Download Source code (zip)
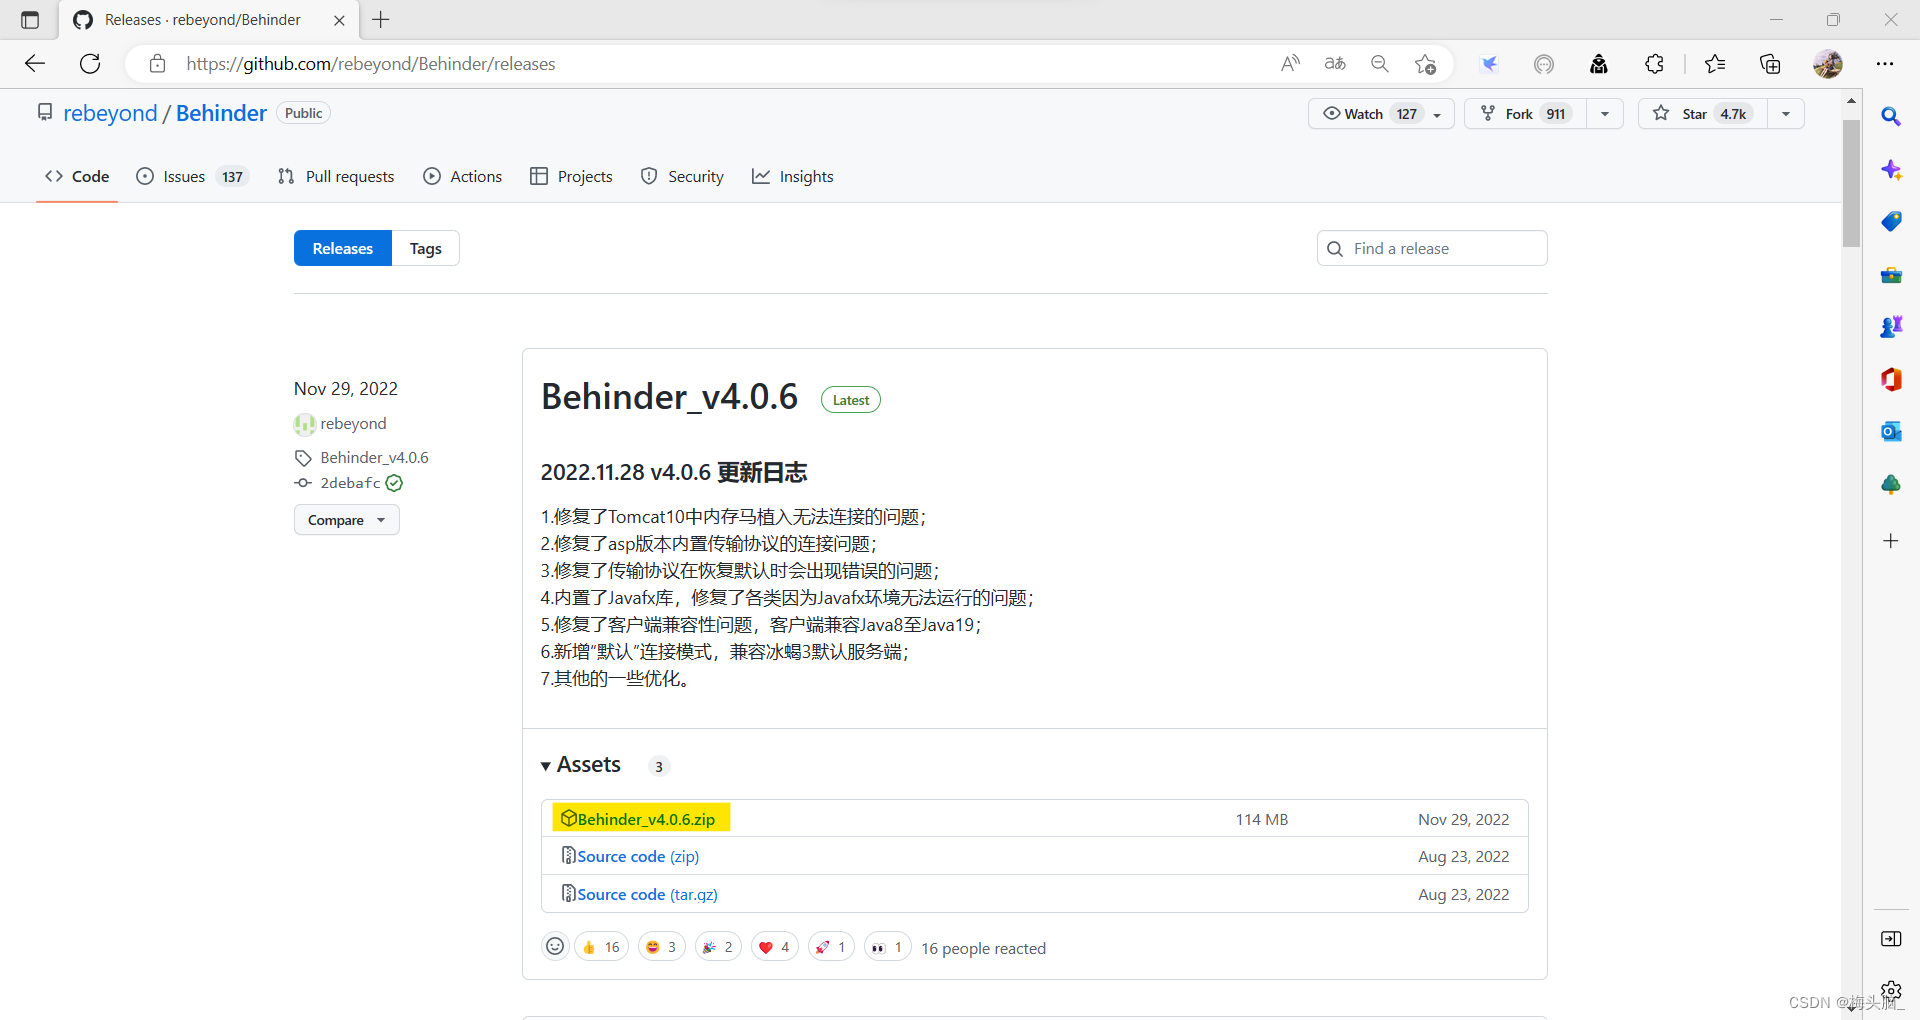The image size is (1920, 1020). pos(638,857)
